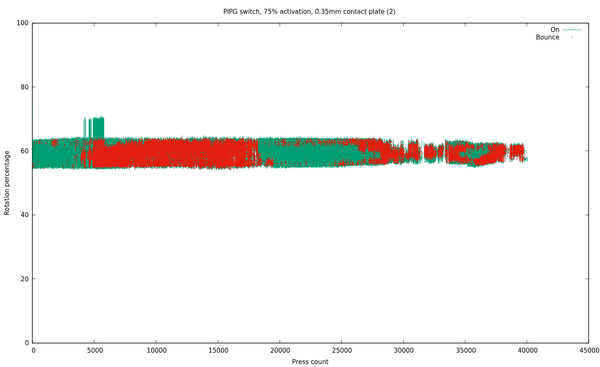Click the 'Bounce' legend label
The width and height of the screenshot is (600, 367).
coord(547,37)
